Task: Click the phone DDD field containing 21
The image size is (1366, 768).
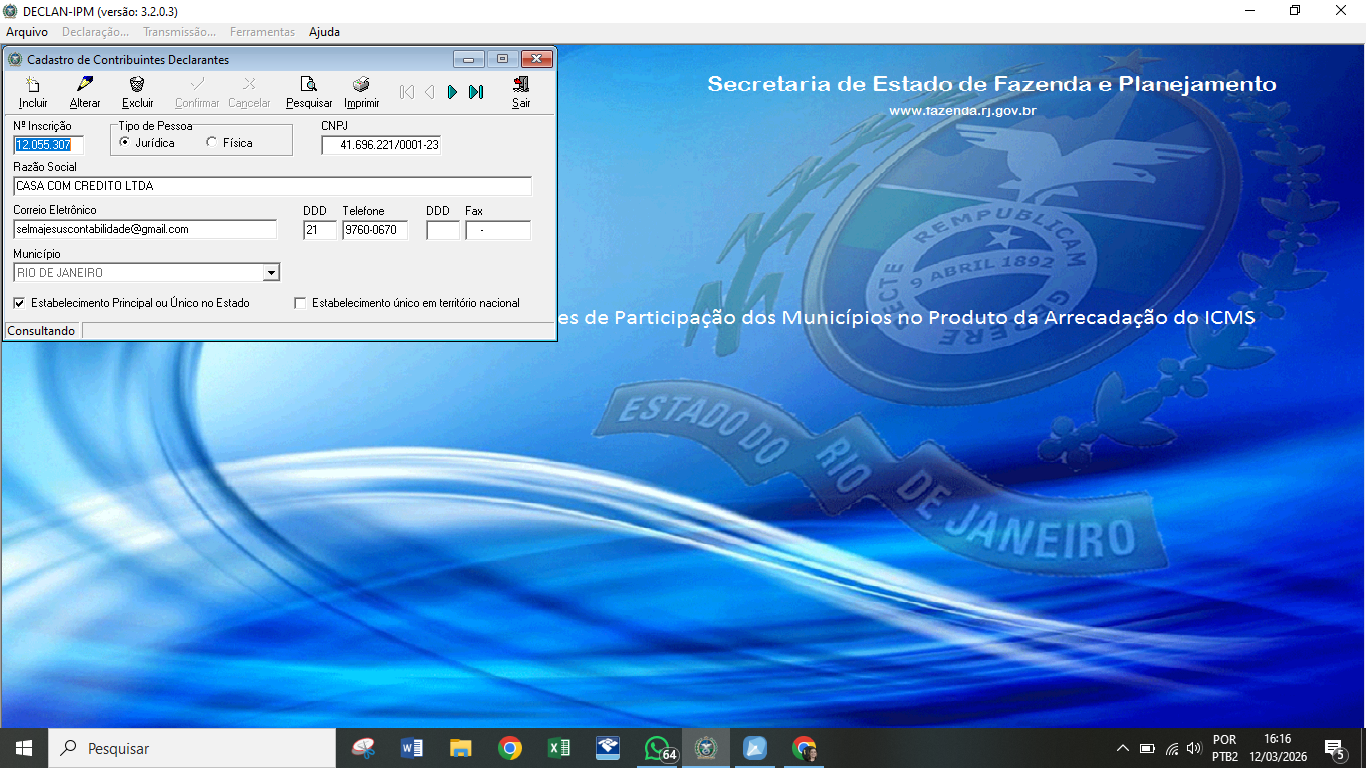Action: pos(320,230)
